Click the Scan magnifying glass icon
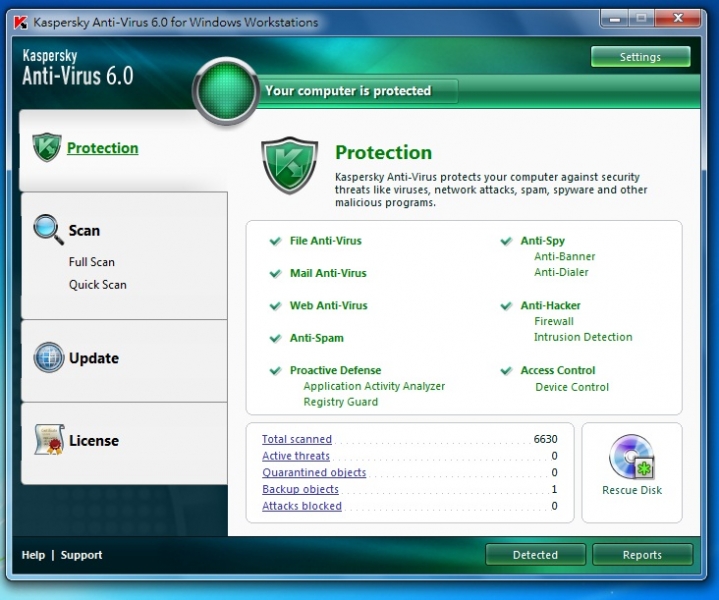 pyautogui.click(x=48, y=229)
